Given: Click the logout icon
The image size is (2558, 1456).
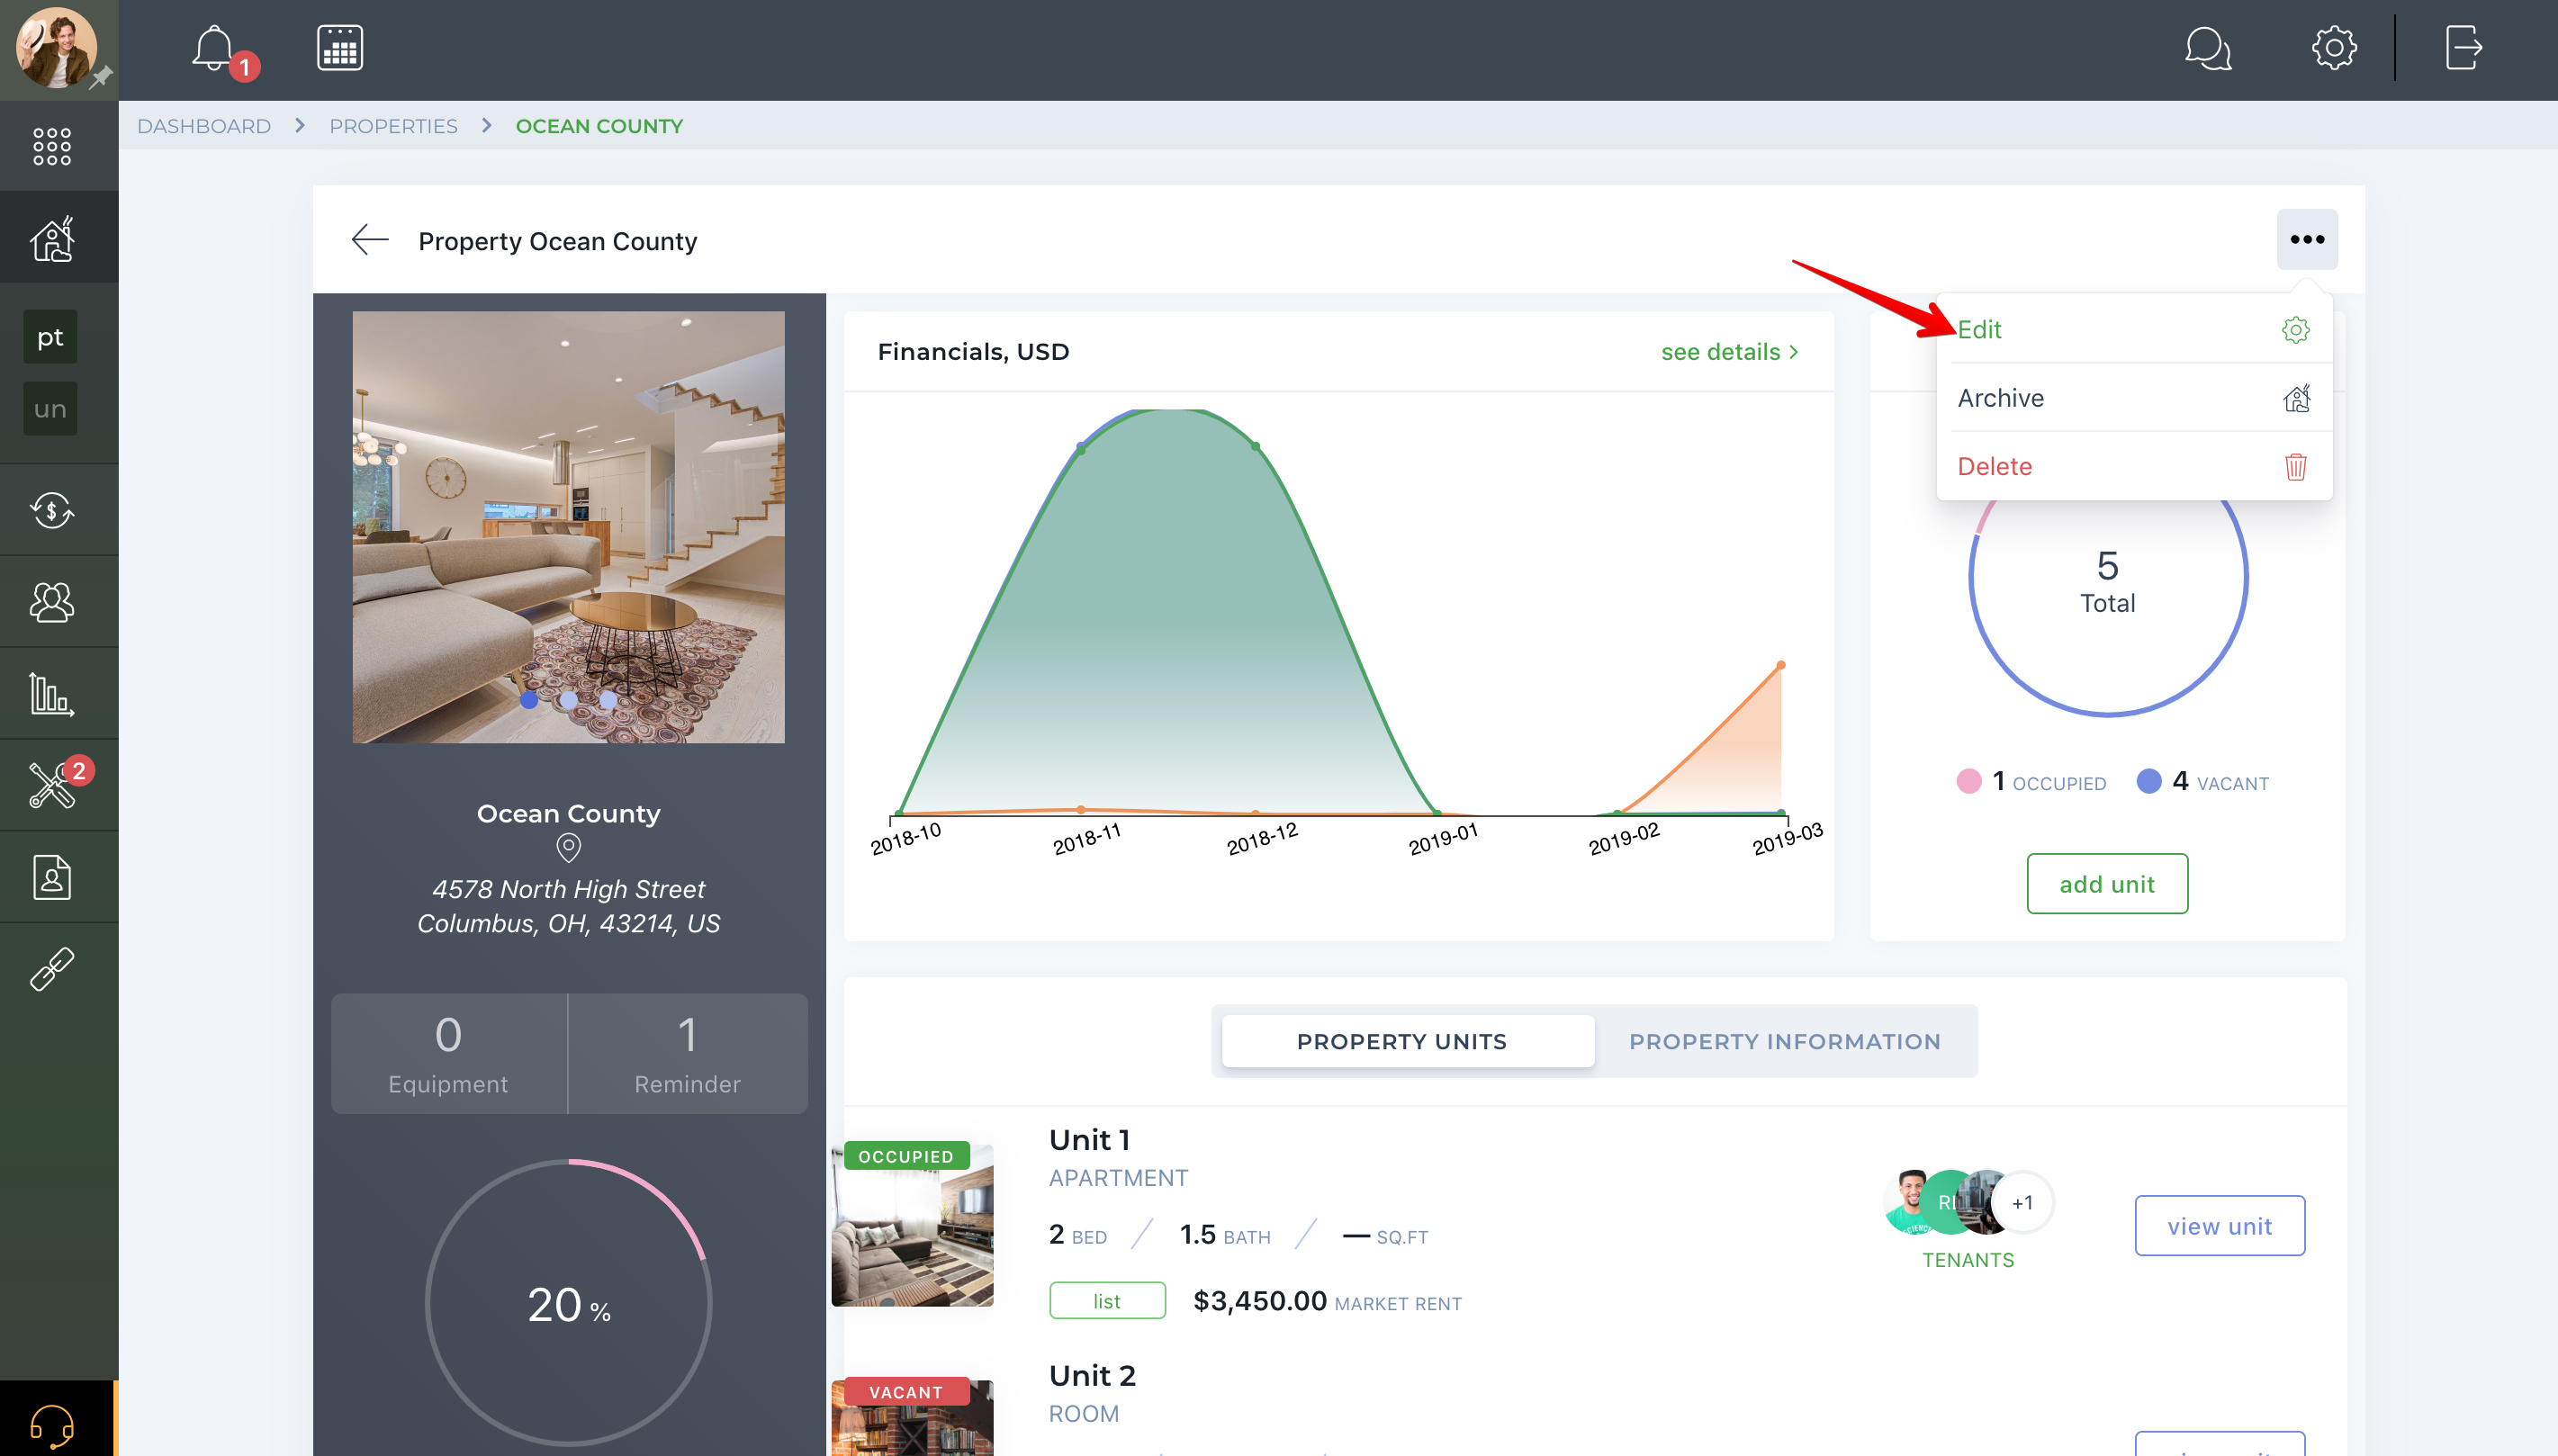Looking at the screenshot, I should point(2464,48).
